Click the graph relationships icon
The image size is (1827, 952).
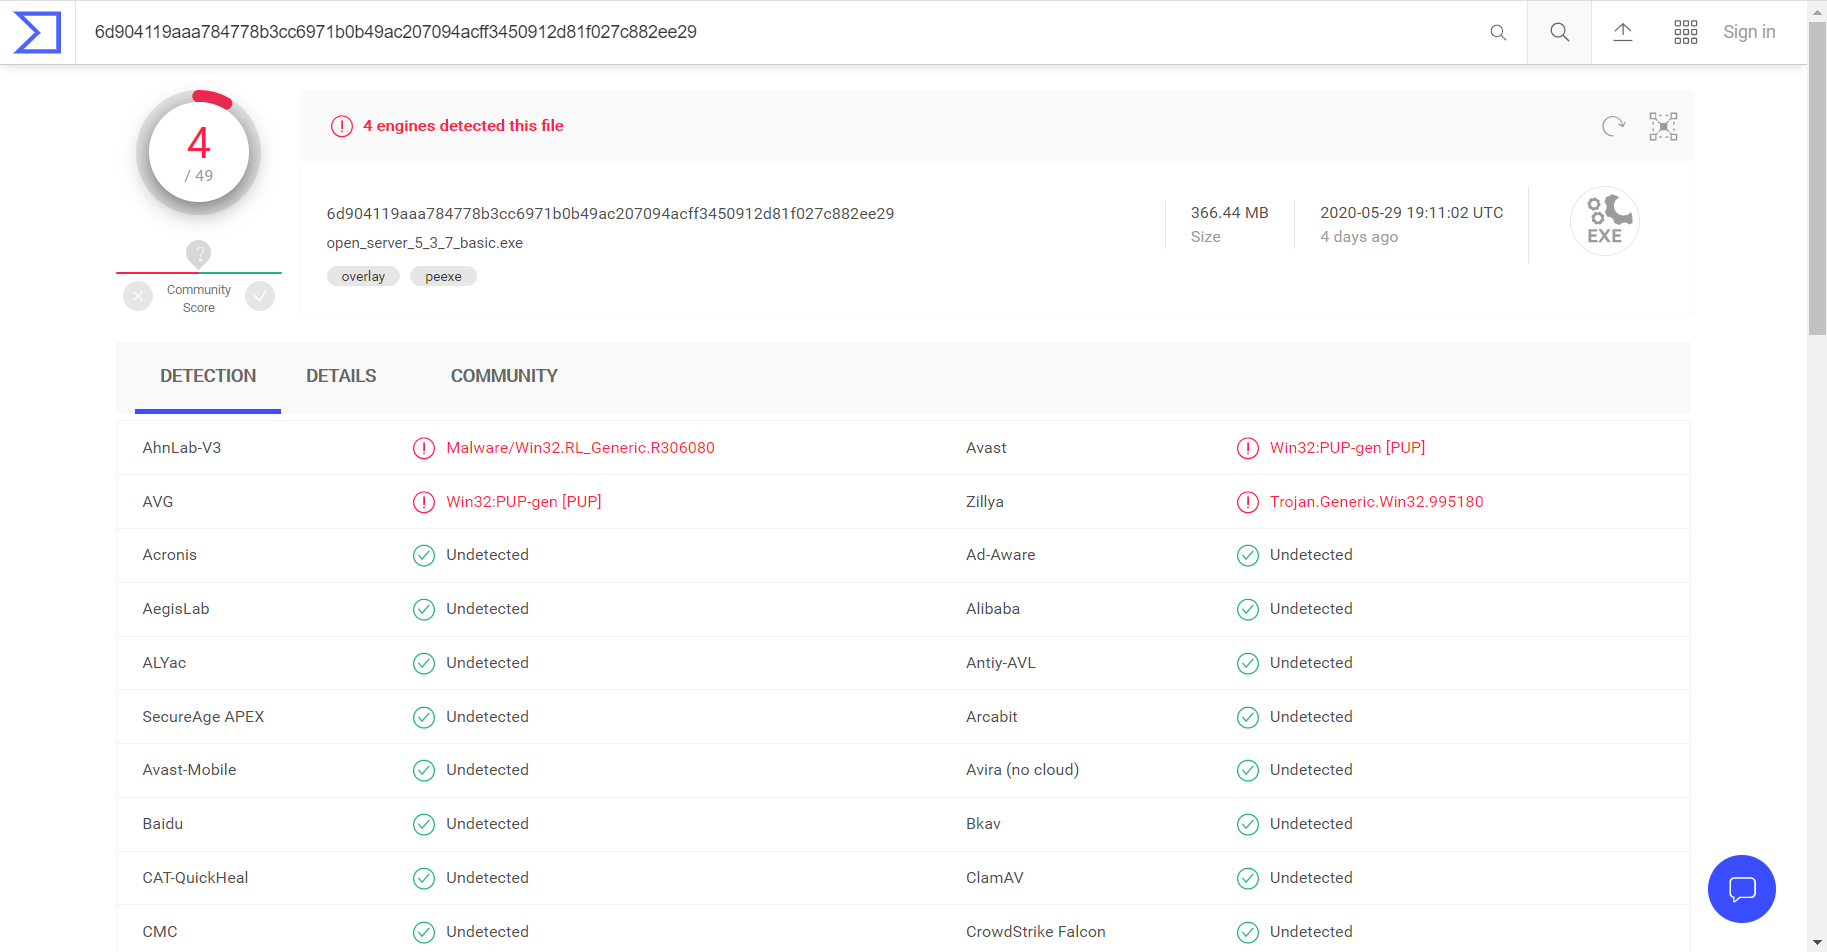(x=1663, y=126)
